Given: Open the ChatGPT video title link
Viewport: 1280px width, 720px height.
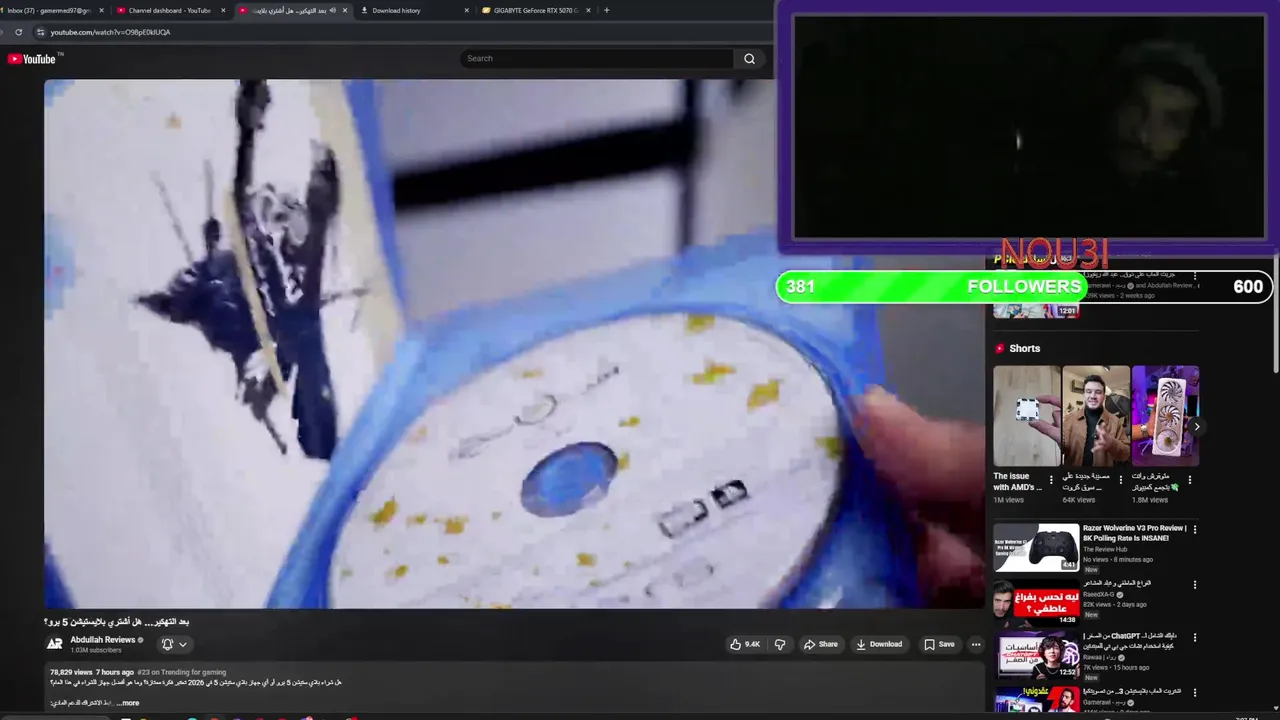Looking at the screenshot, I should (x=1132, y=641).
